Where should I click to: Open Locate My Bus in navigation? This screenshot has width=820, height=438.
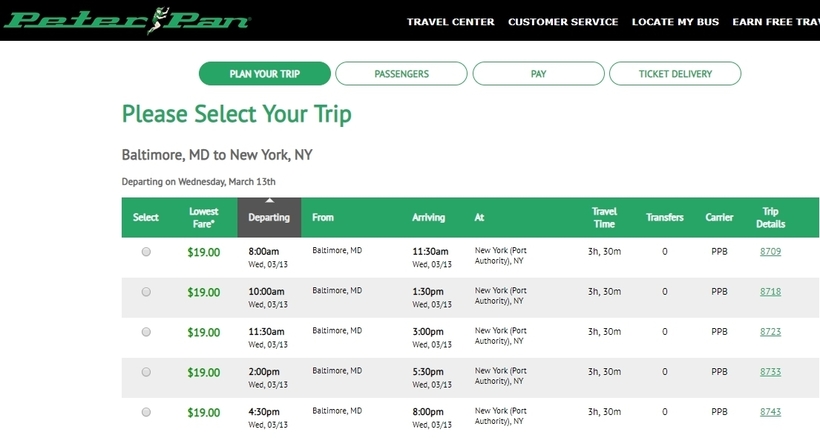(x=675, y=22)
